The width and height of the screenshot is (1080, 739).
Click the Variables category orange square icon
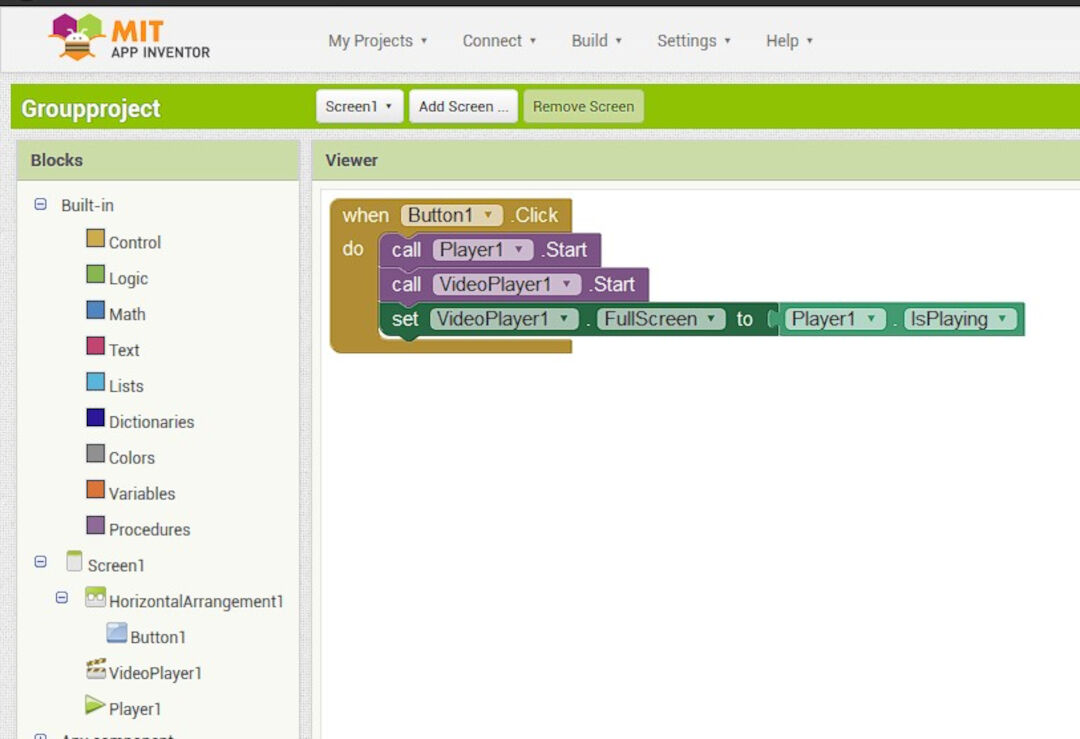click(x=96, y=489)
